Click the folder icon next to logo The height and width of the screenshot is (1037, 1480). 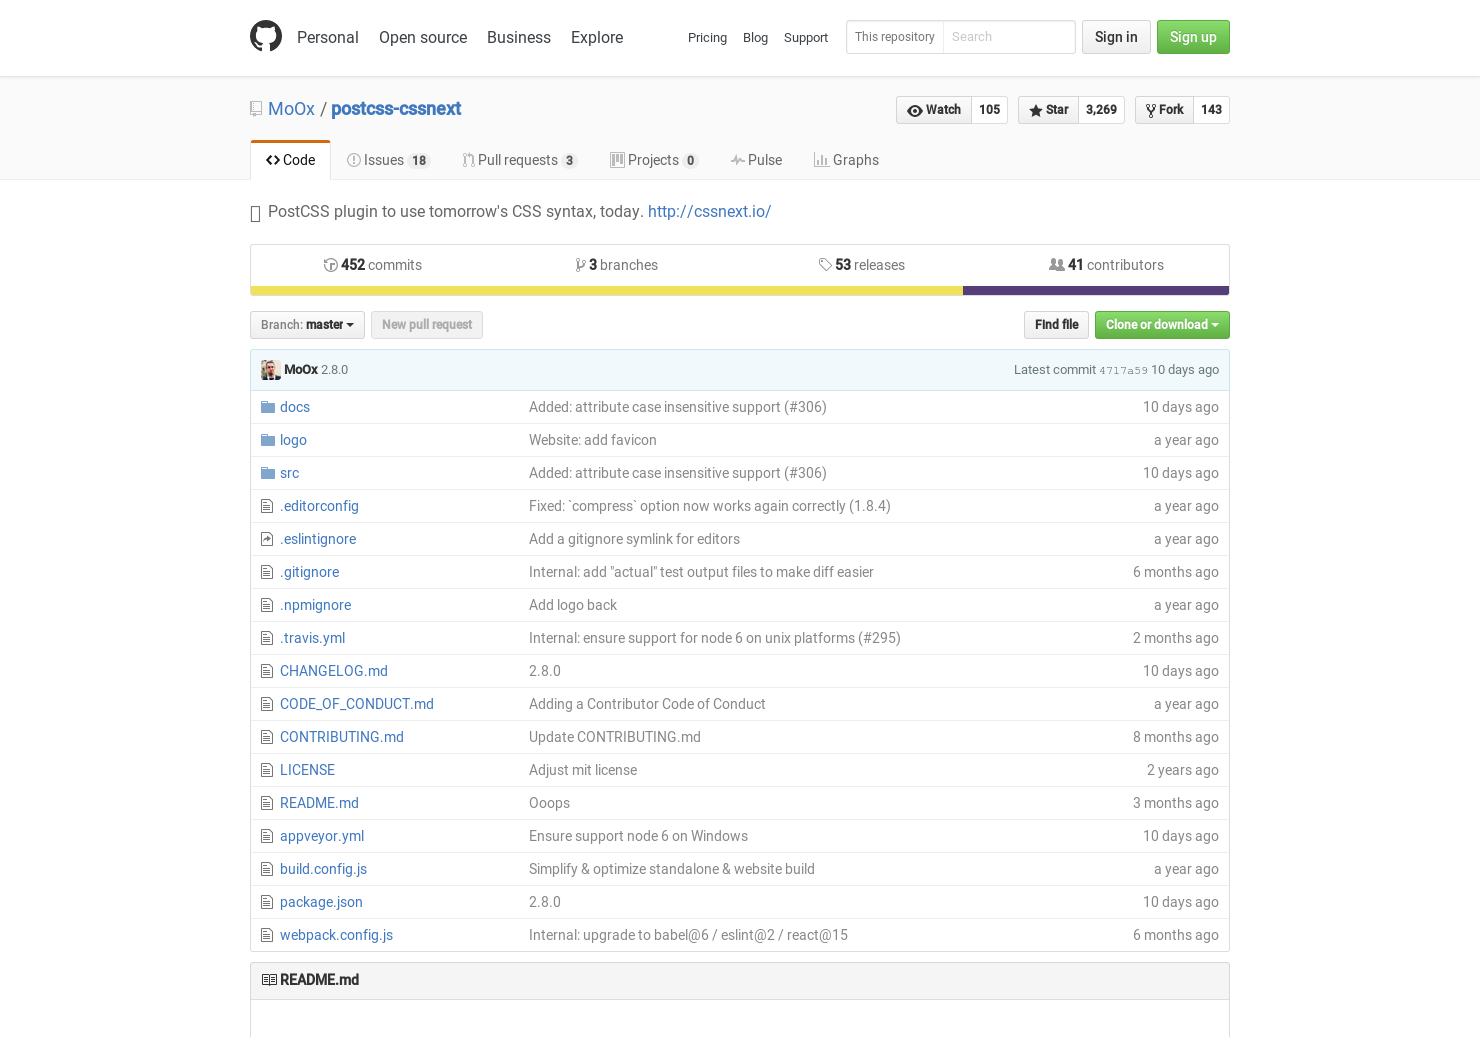click(x=268, y=440)
